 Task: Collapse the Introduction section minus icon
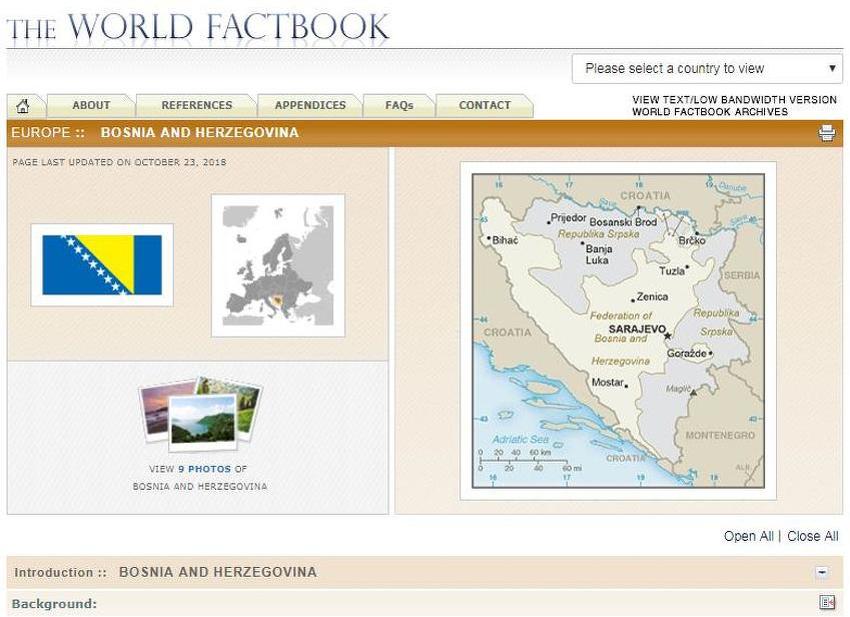point(821,573)
